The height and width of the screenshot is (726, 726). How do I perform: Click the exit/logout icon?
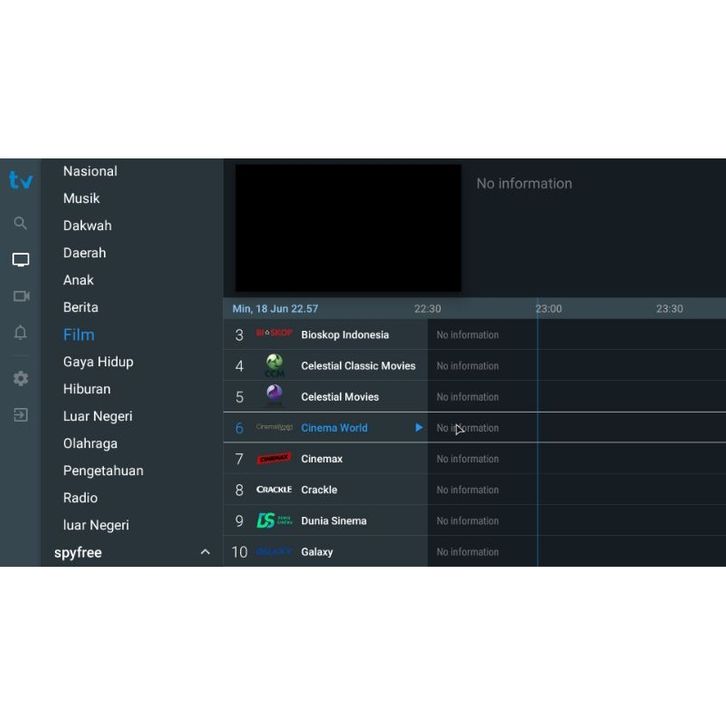point(20,415)
